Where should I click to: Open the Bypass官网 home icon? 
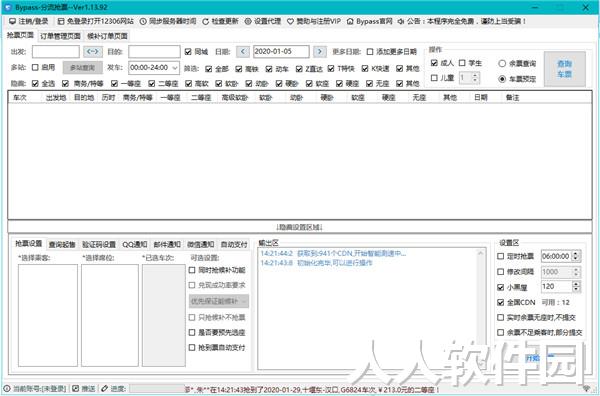coord(350,21)
